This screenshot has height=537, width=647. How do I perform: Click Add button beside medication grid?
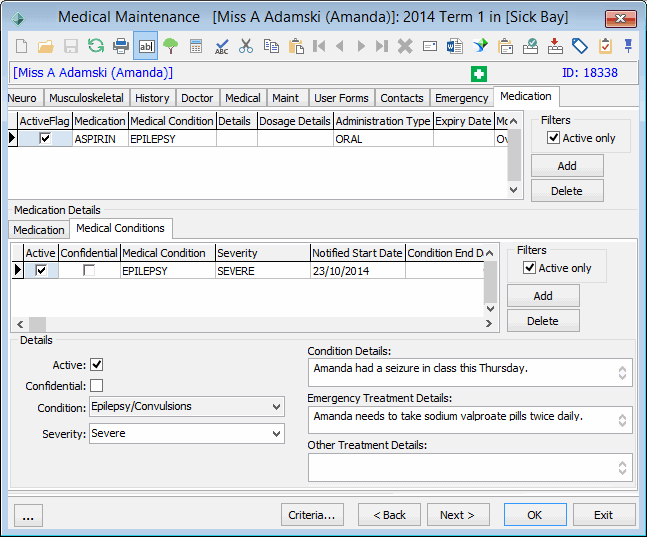[567, 166]
